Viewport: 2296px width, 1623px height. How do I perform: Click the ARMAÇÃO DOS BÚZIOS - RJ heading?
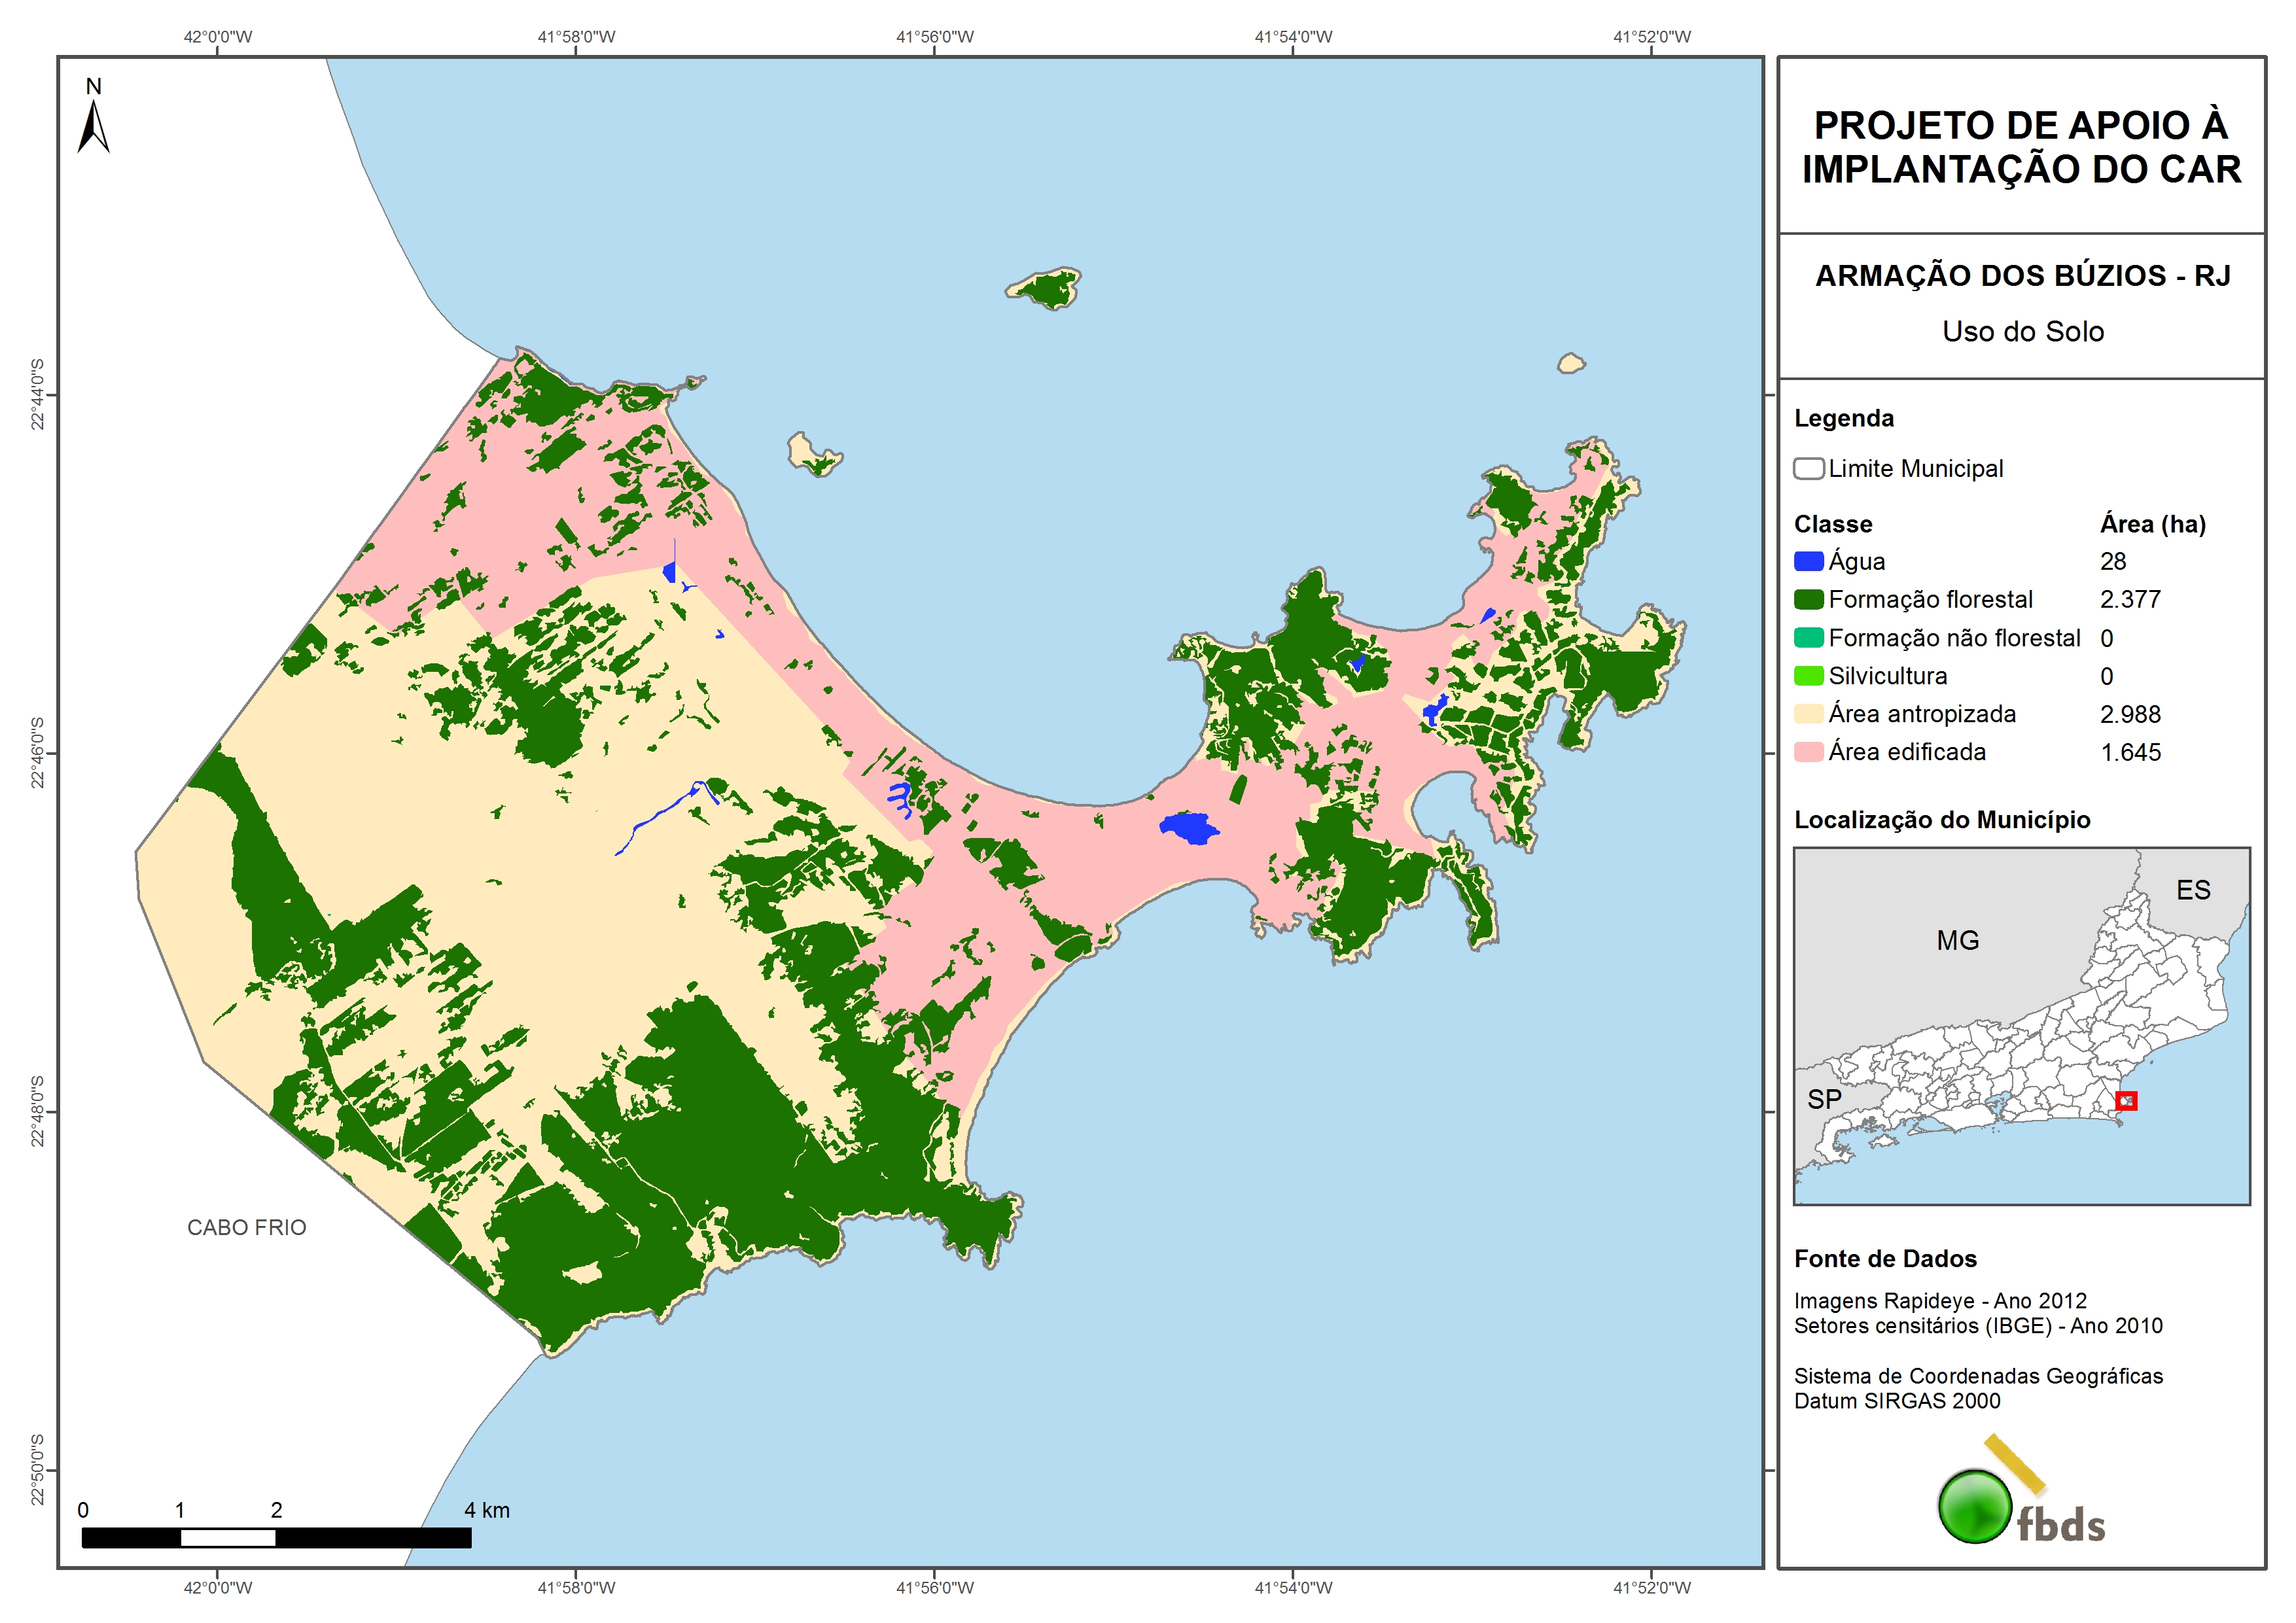pos(2022,276)
